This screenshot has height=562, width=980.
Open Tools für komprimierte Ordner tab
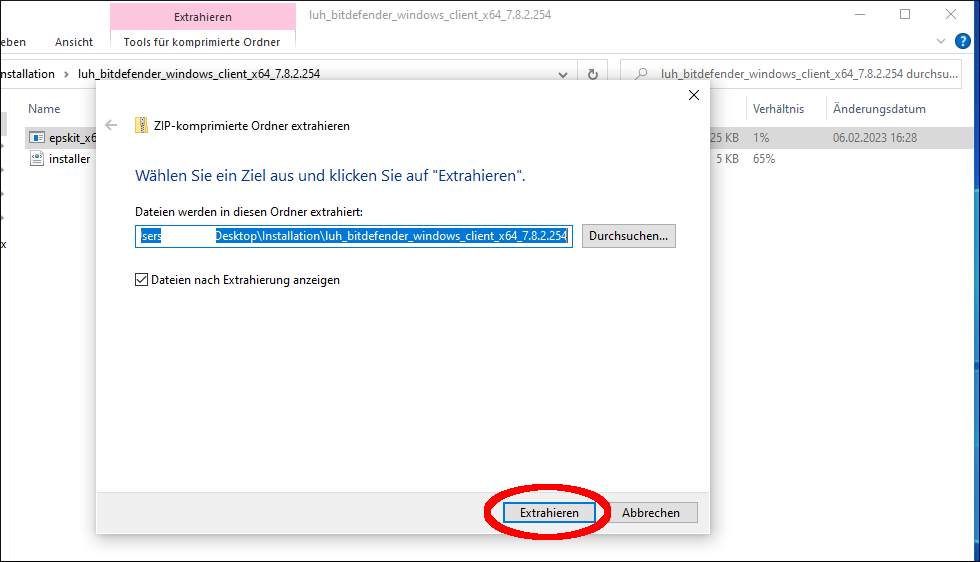coord(202,42)
